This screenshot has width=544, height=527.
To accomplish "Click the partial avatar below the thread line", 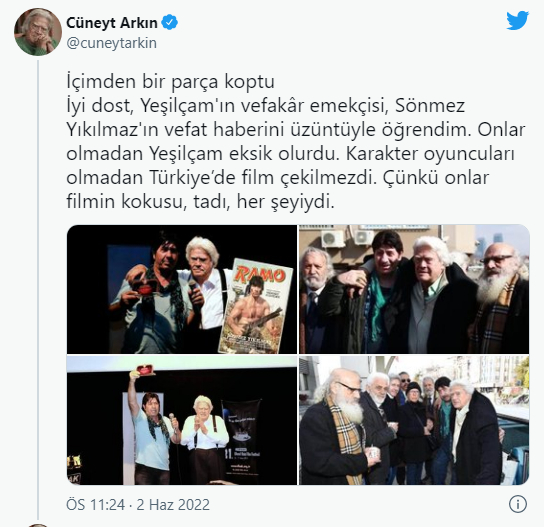I will pos(38,525).
